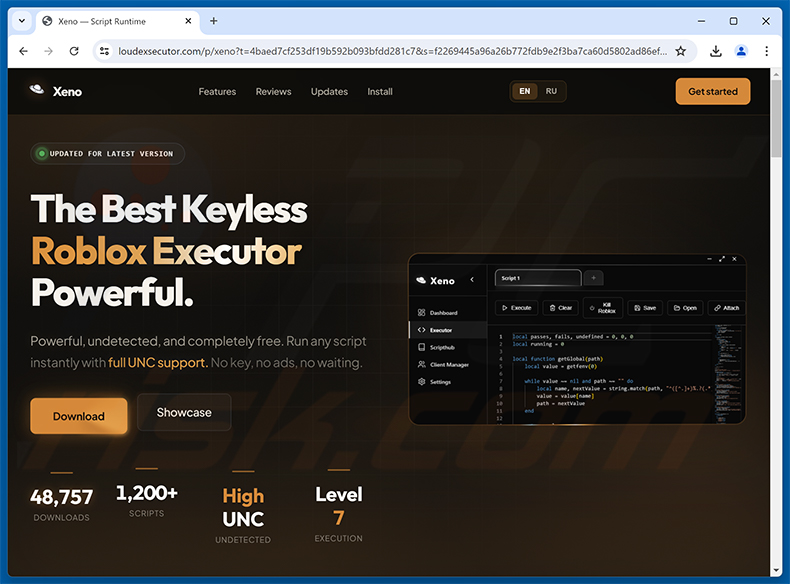Viewport: 790px width, 584px height.
Task: Click Clear button in preview
Action: click(560, 308)
